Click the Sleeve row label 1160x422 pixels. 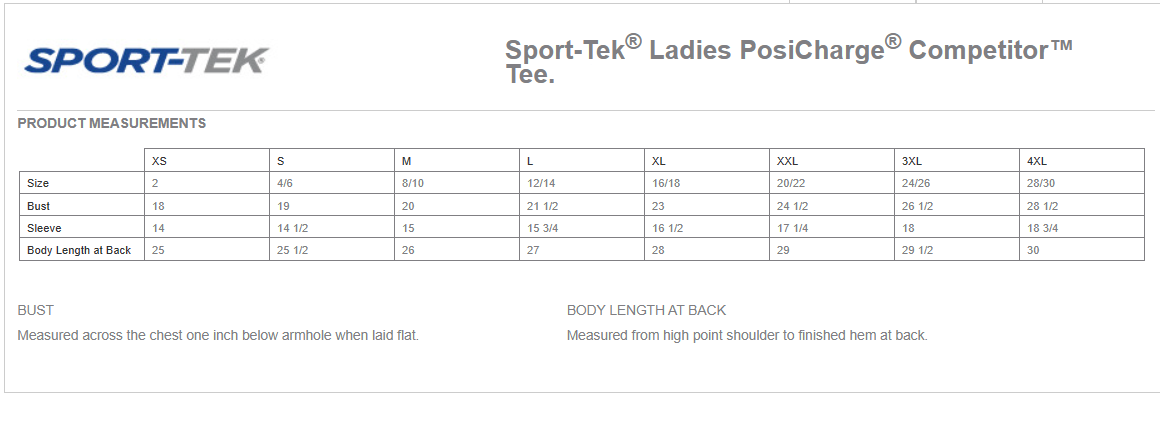click(44, 228)
